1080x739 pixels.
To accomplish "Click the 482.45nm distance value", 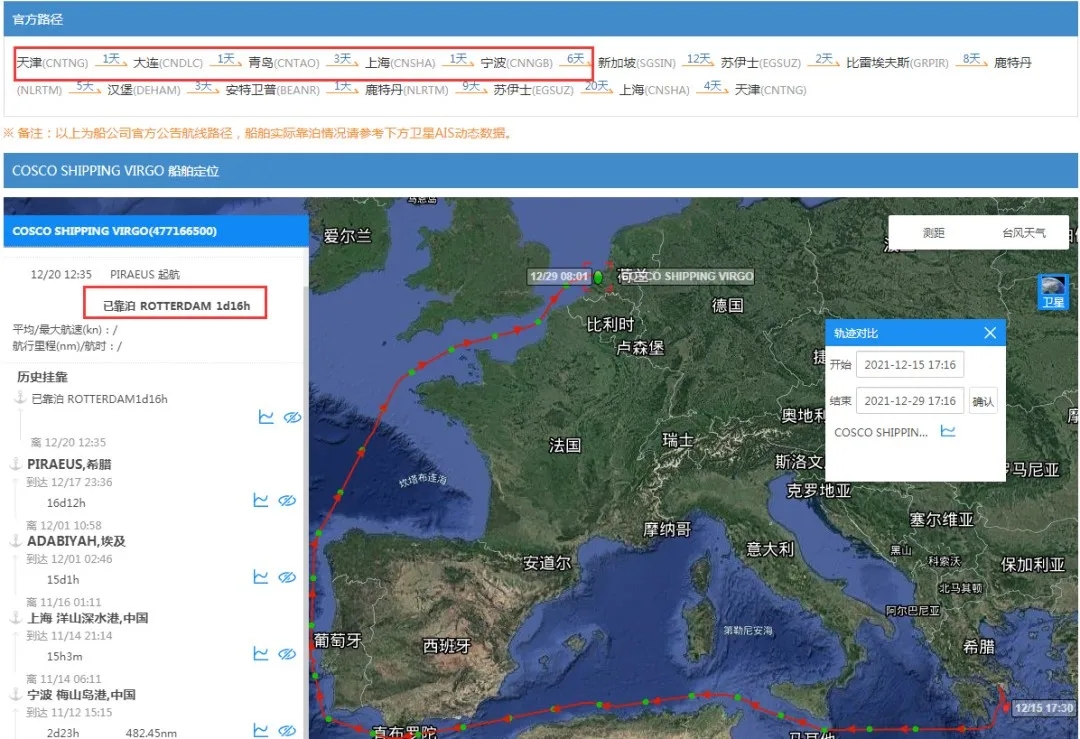I will click(151, 733).
